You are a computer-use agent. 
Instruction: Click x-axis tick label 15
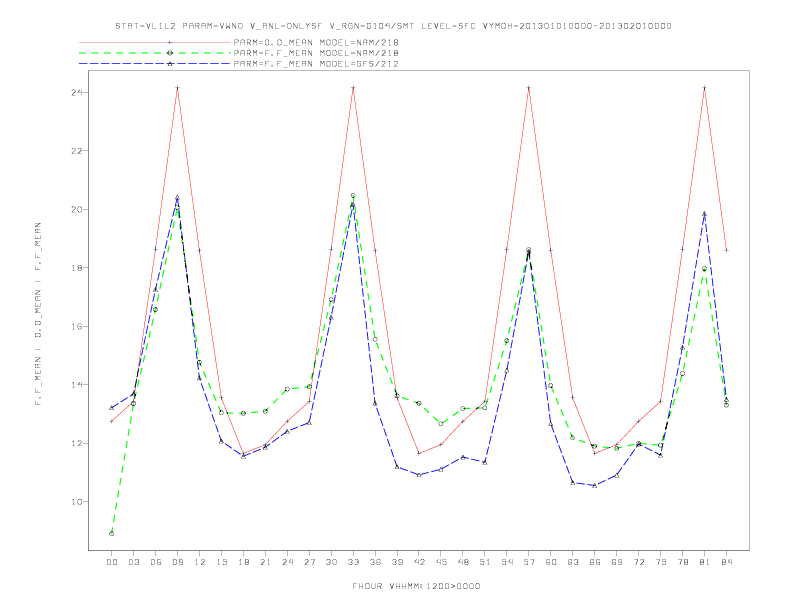[221, 562]
